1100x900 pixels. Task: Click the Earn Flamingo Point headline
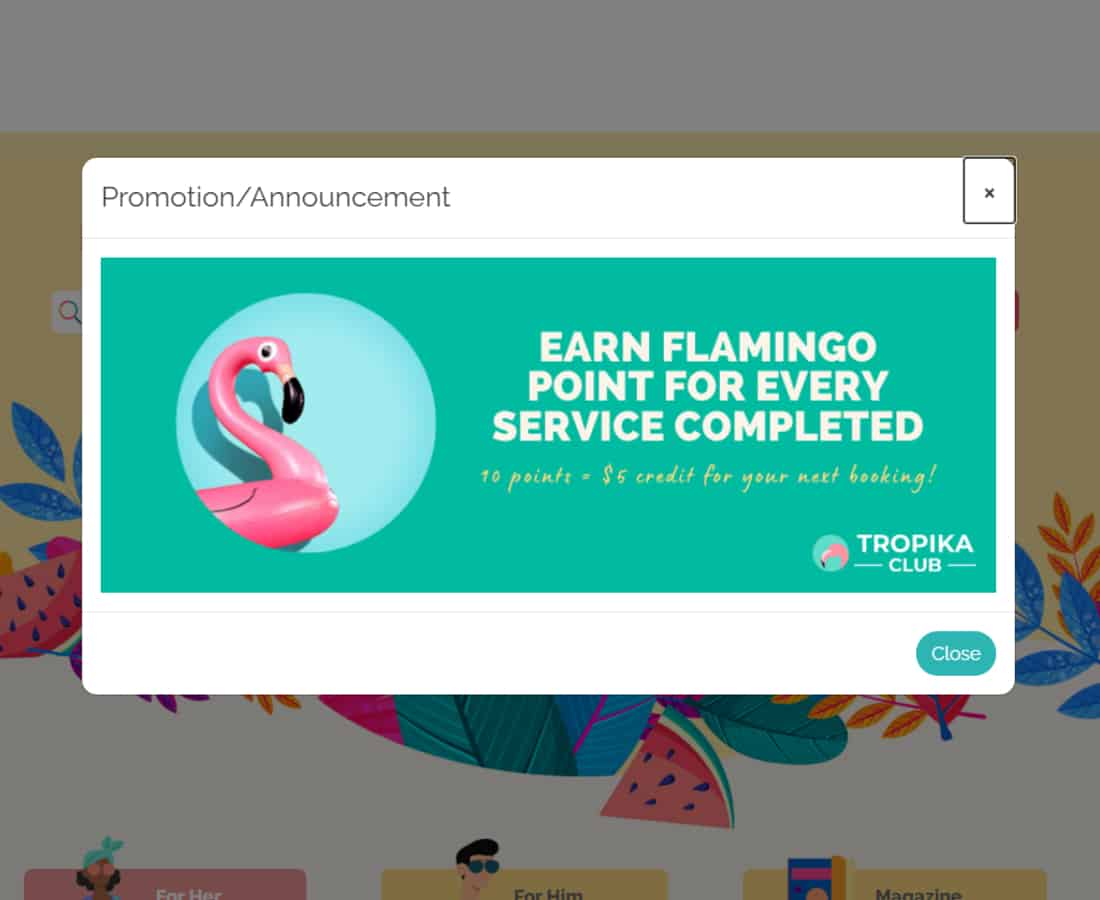click(707, 387)
